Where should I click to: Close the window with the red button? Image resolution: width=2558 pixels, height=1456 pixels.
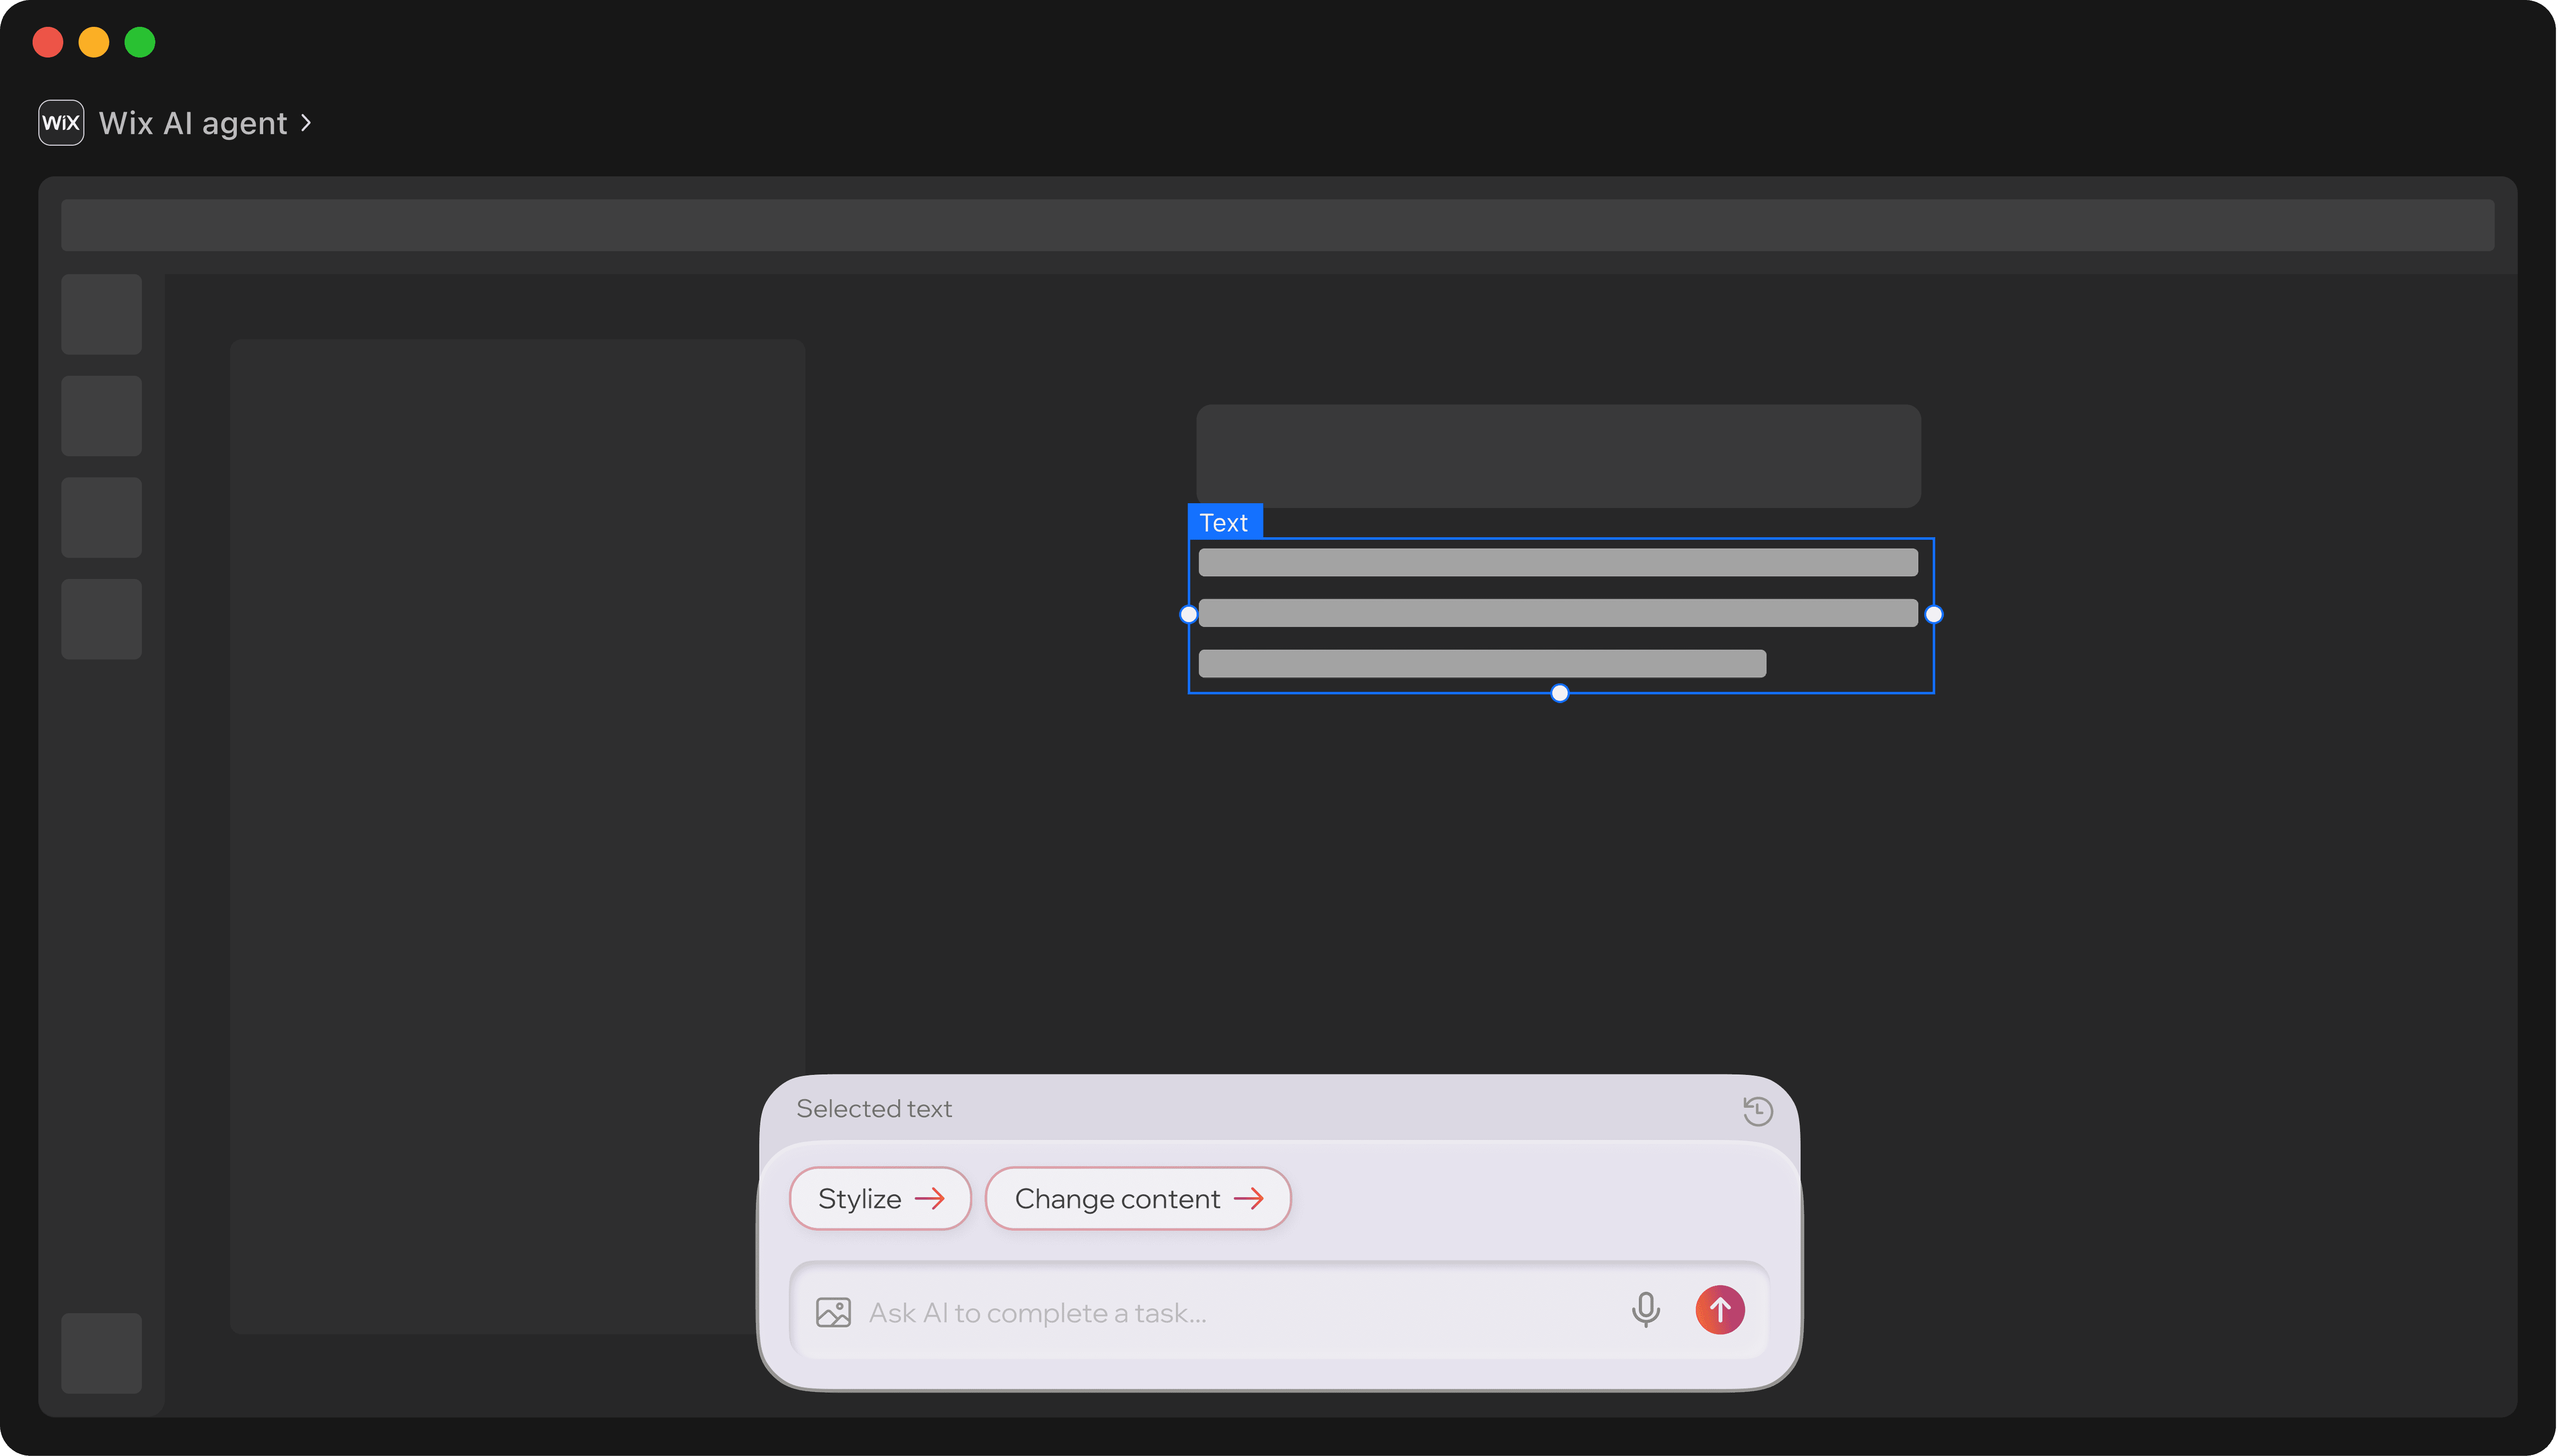48,42
